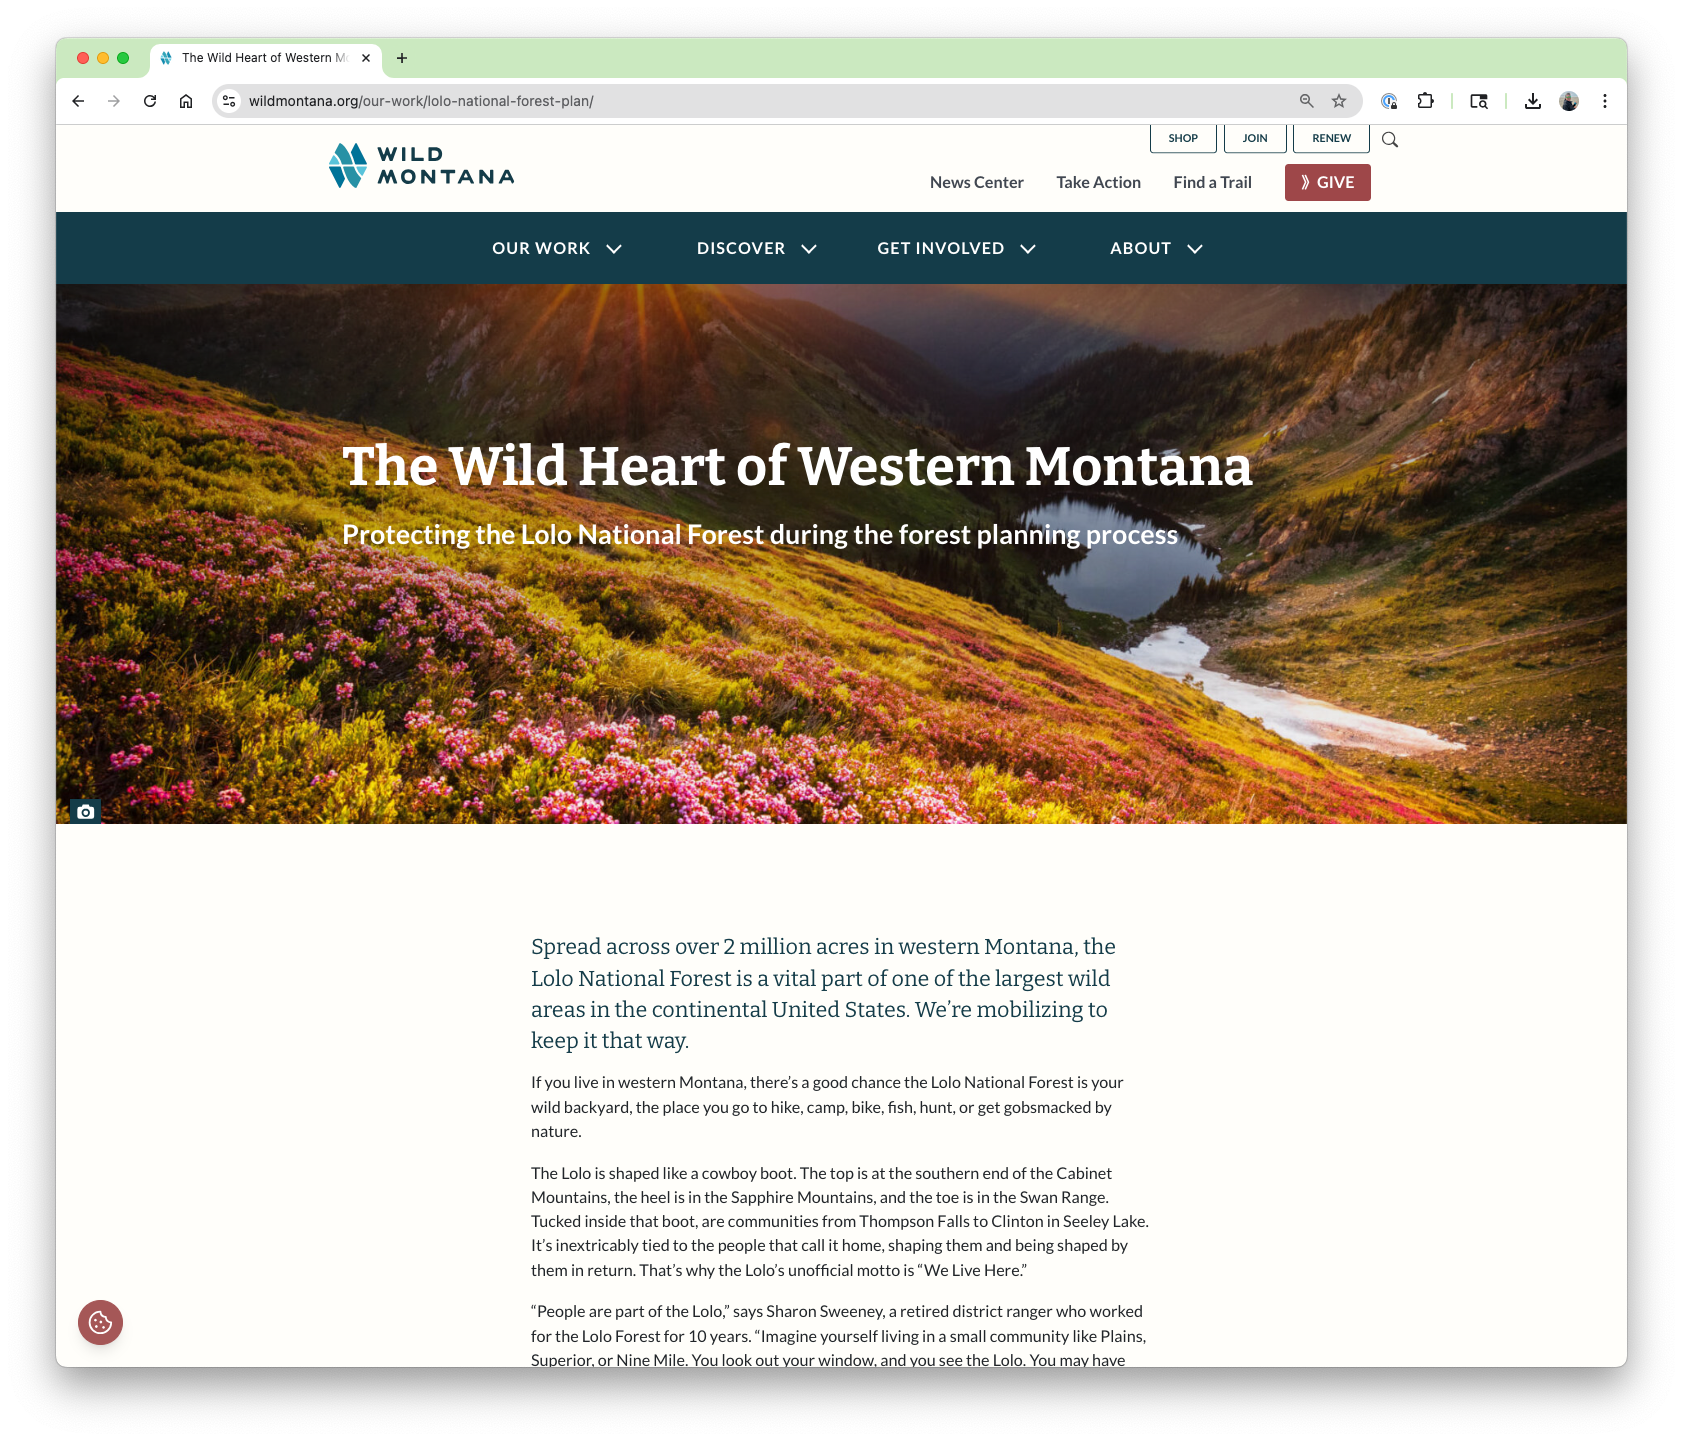Click the RENEW button
The width and height of the screenshot is (1683, 1441).
coord(1331,138)
